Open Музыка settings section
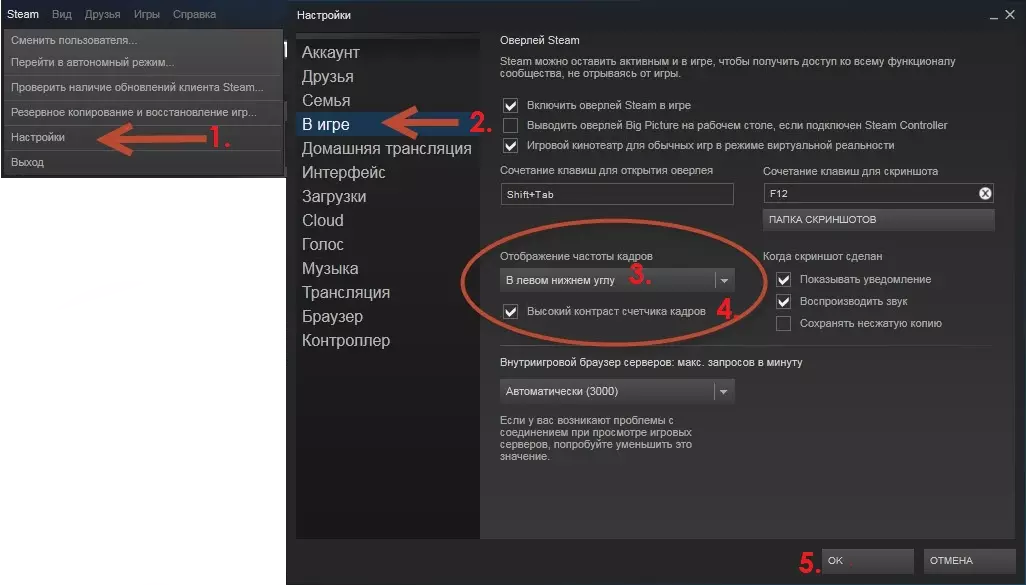Image resolution: width=1026 pixels, height=585 pixels. (x=387, y=268)
